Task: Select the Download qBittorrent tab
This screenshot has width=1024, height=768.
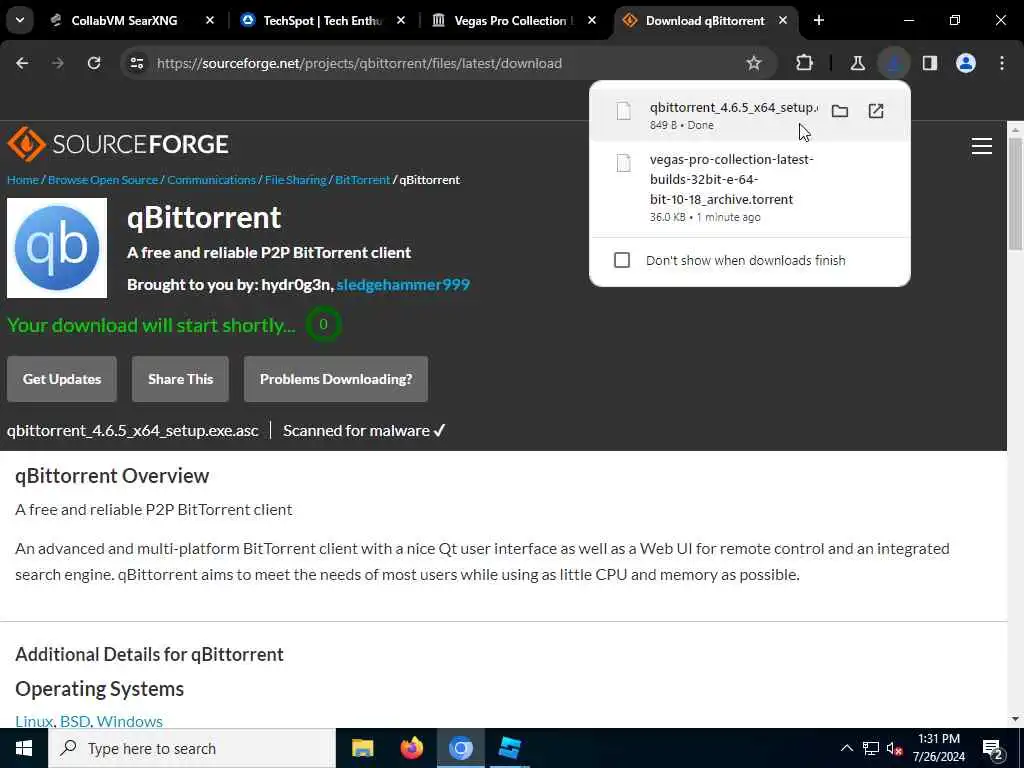Action: pos(705,20)
